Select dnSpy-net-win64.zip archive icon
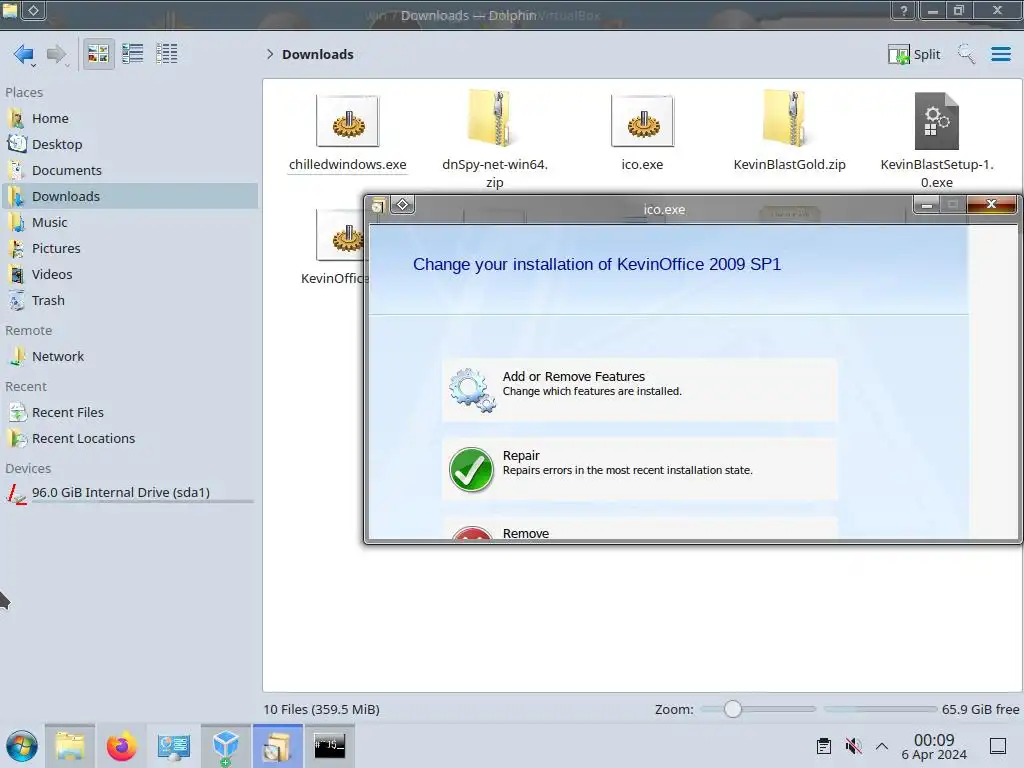 494,118
